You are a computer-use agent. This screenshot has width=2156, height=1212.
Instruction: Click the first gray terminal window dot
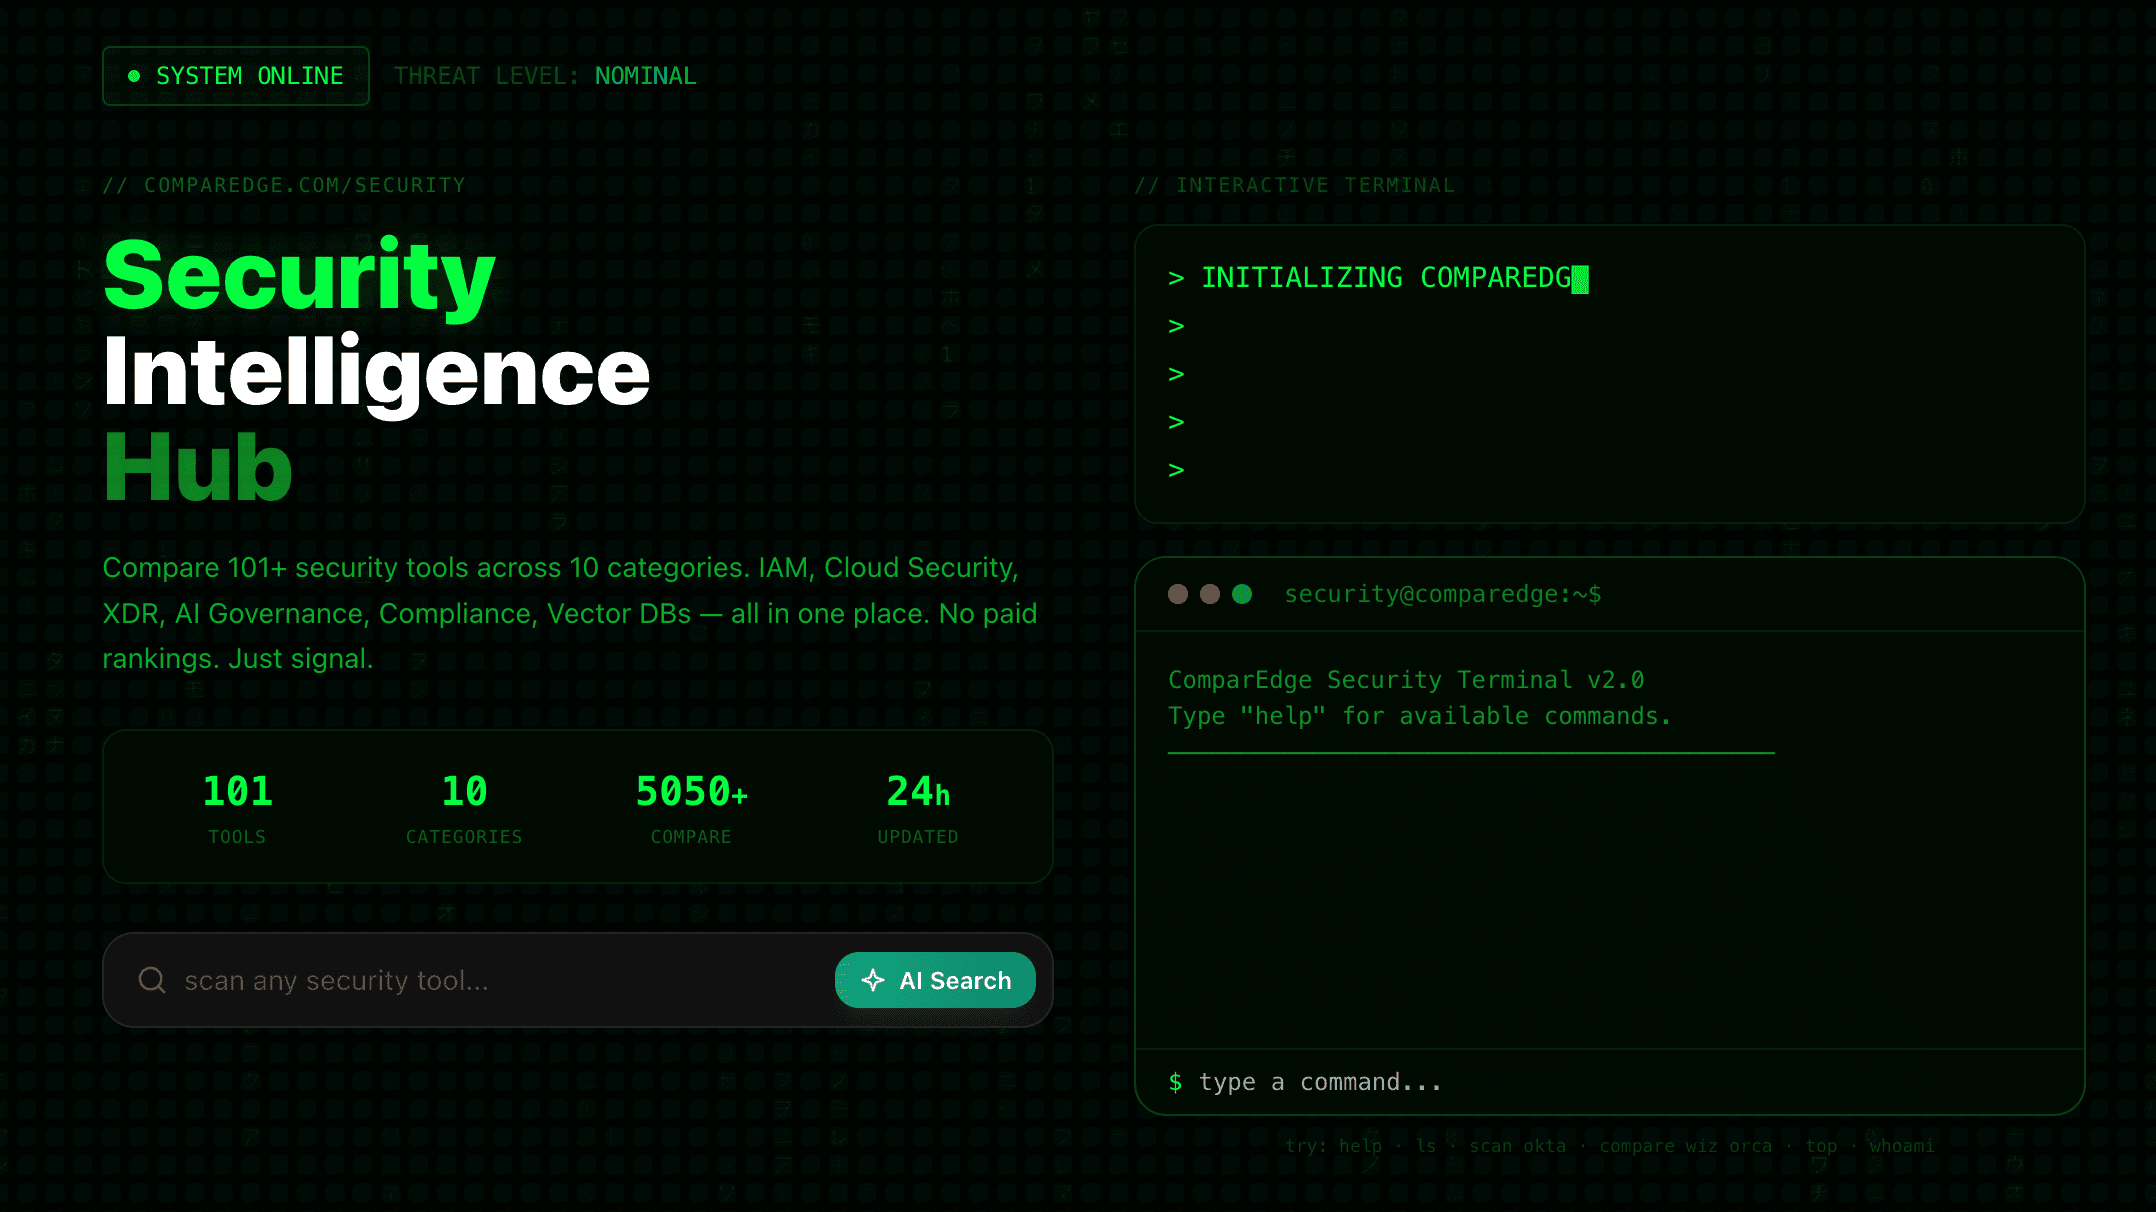tap(1178, 594)
